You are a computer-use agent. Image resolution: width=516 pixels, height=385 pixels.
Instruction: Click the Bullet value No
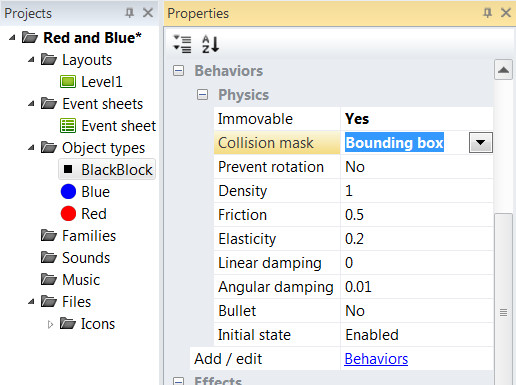point(355,311)
